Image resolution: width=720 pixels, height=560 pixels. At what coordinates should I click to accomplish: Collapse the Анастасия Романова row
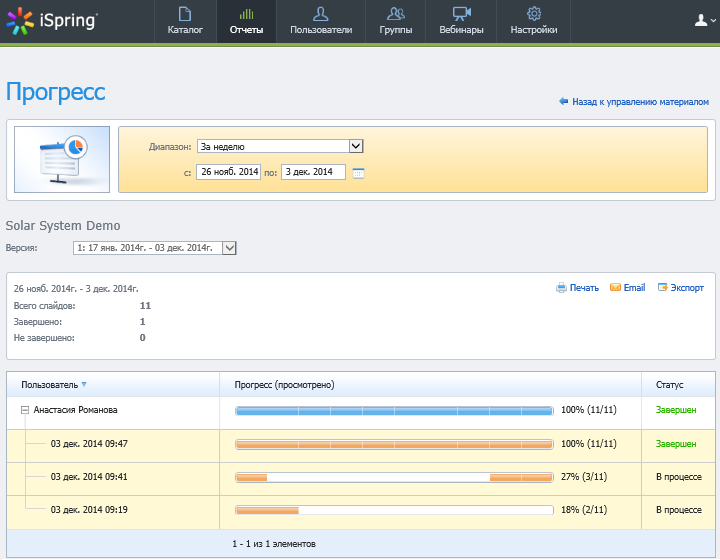tap(25, 410)
